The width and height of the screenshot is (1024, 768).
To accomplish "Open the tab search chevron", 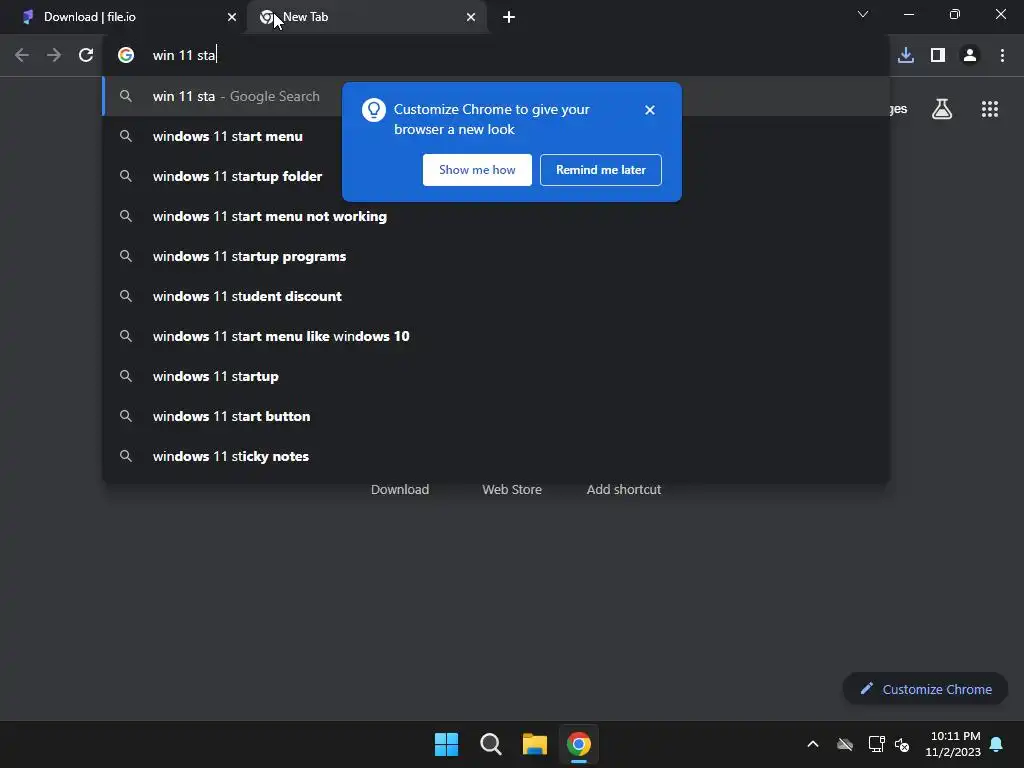I will tap(863, 14).
